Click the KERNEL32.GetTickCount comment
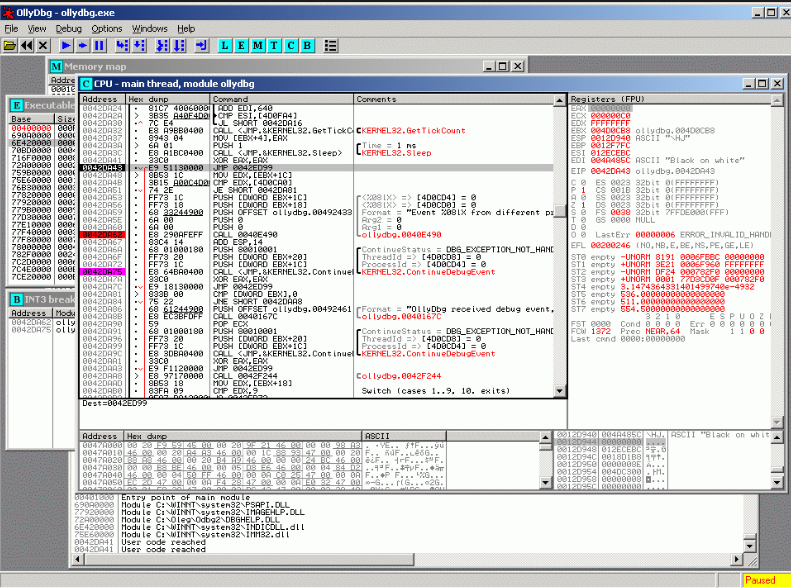The height and width of the screenshot is (588, 791). [x=414, y=131]
